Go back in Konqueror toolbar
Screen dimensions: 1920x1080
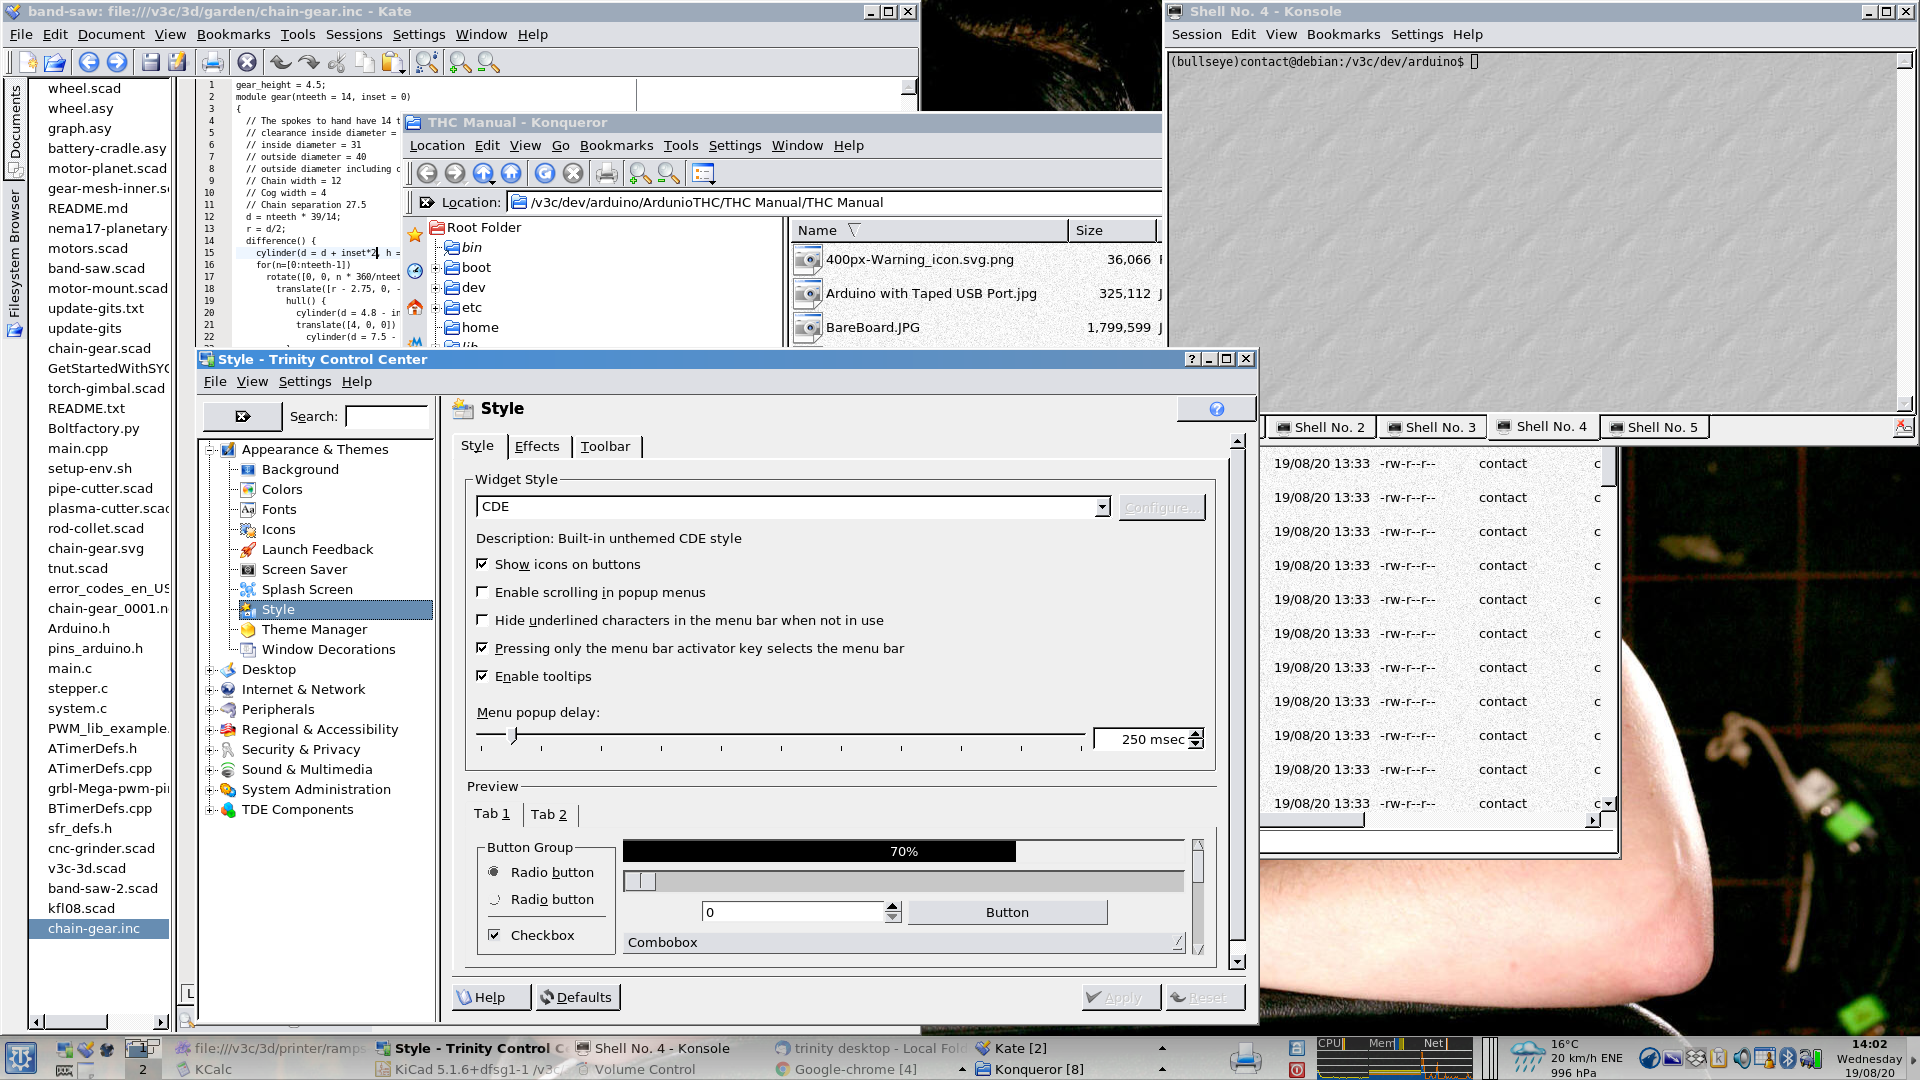coord(427,173)
